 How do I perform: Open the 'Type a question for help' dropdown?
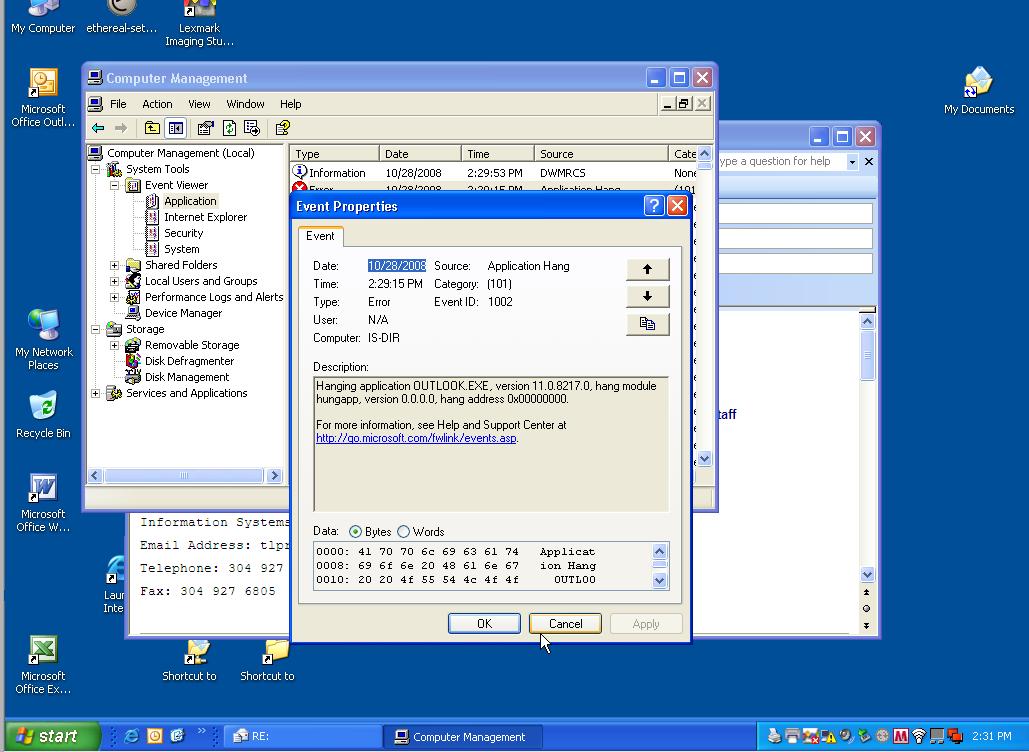coord(852,161)
